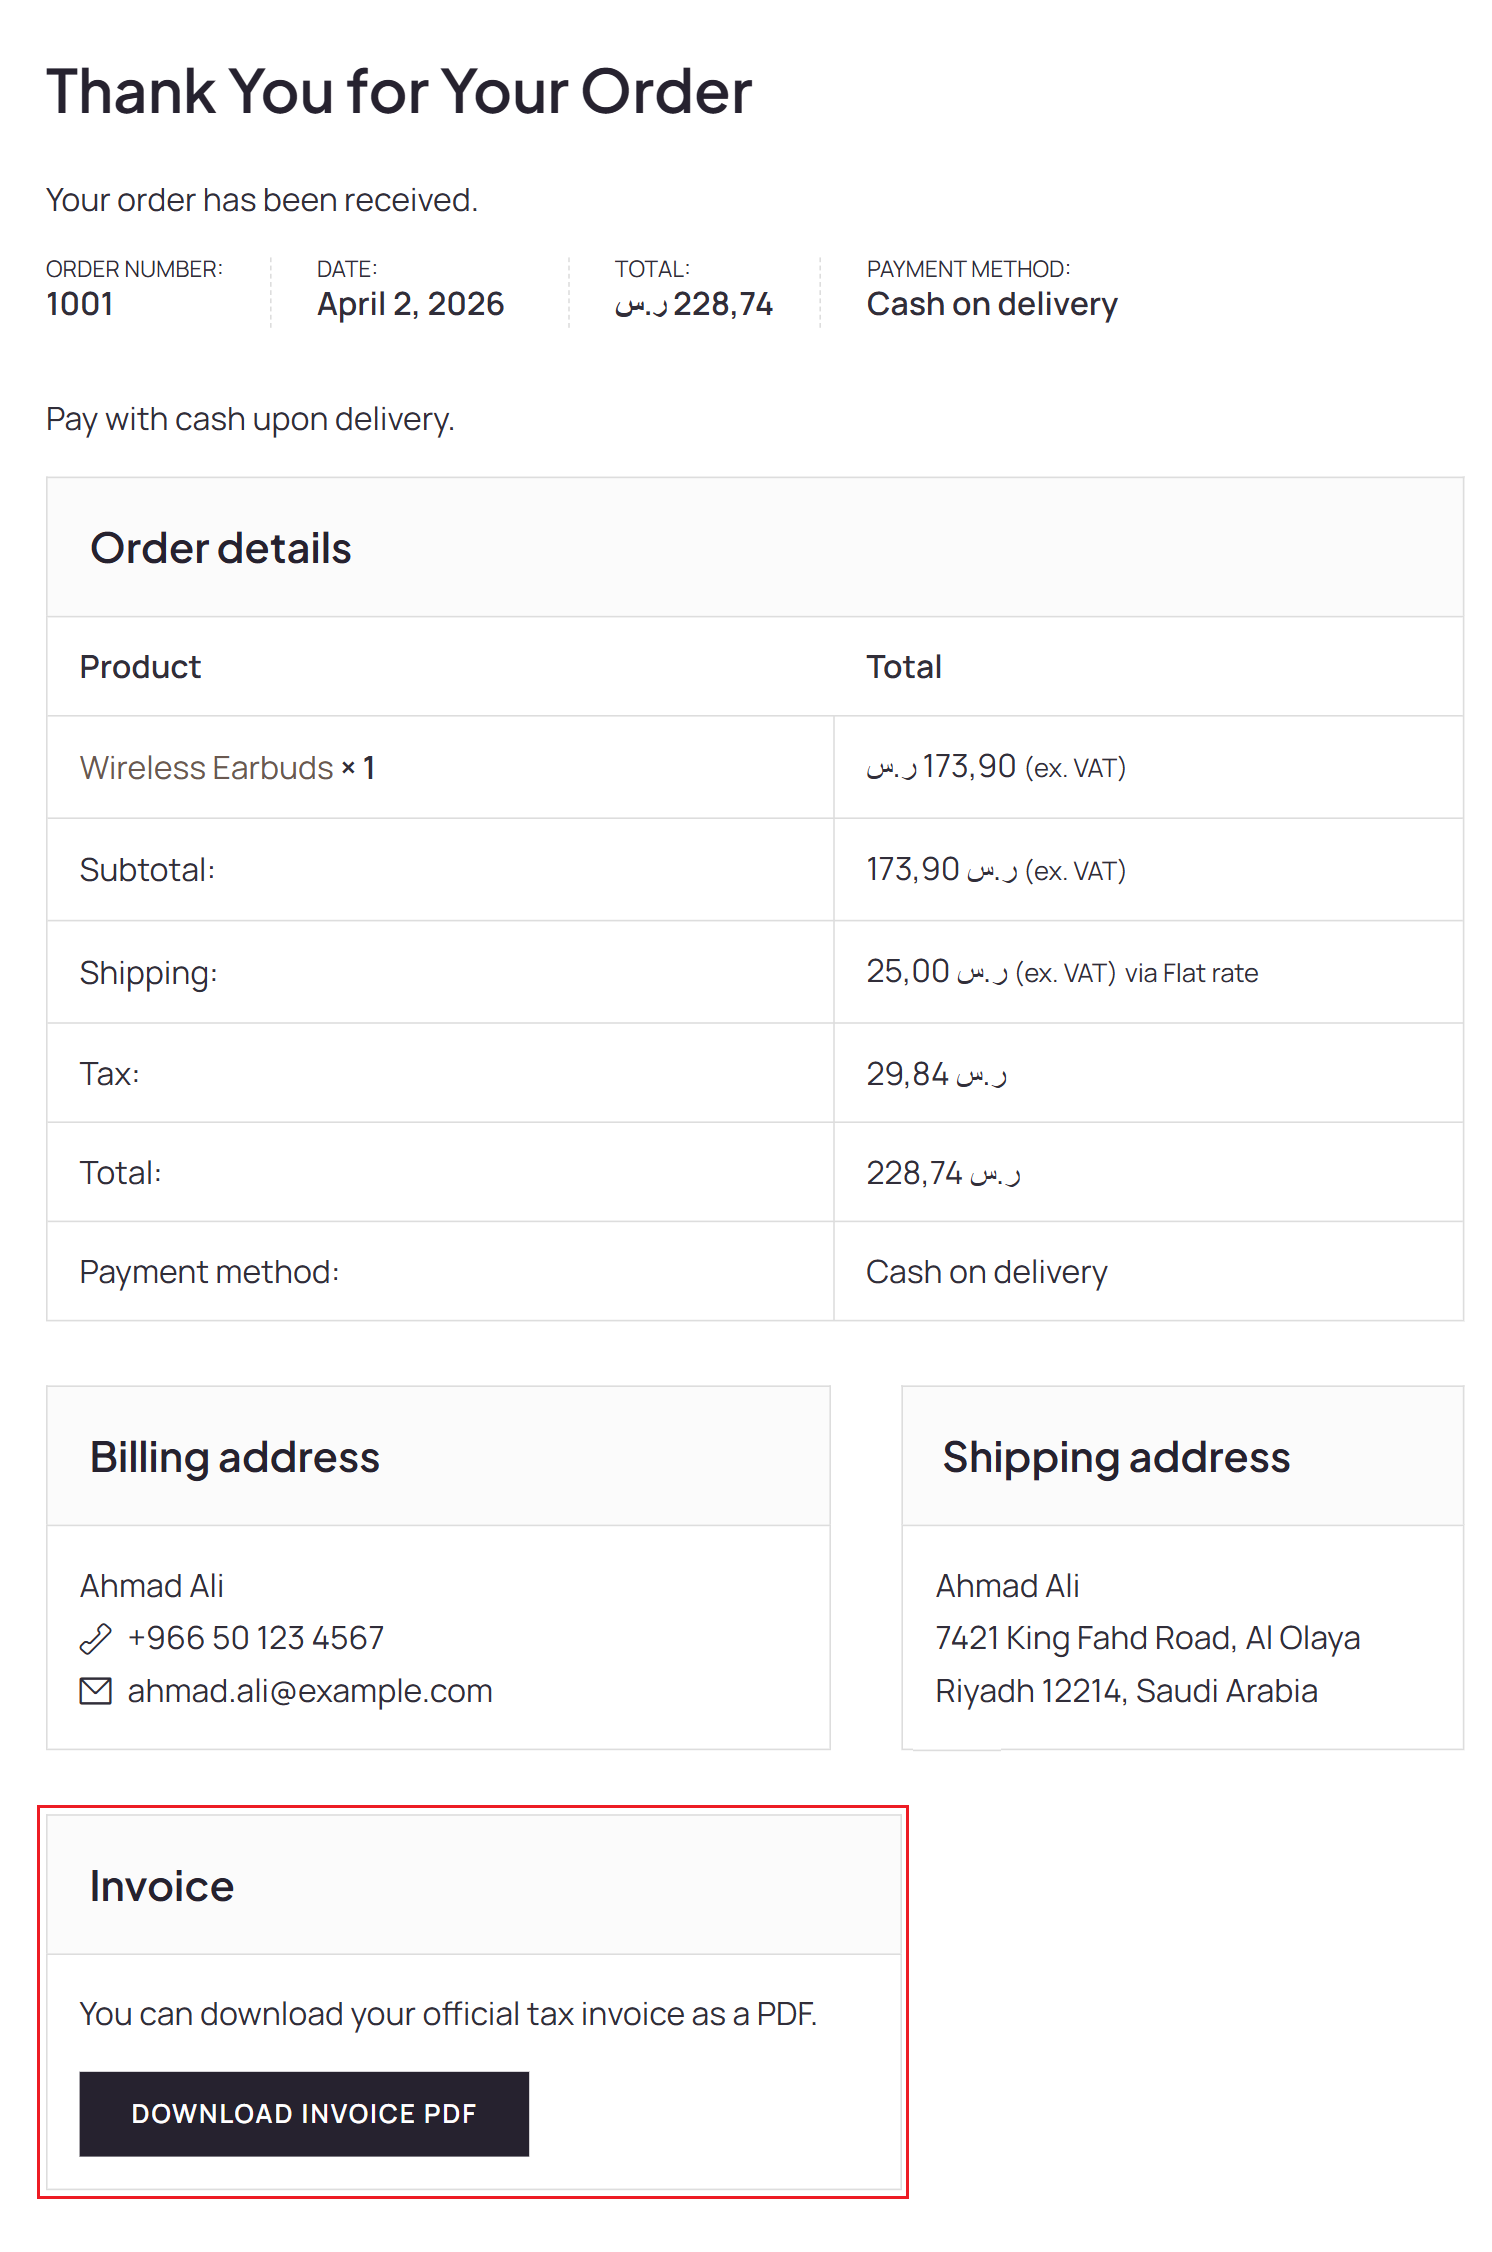
Task: Click Cash on delivery in order details table
Action: pos(986,1272)
